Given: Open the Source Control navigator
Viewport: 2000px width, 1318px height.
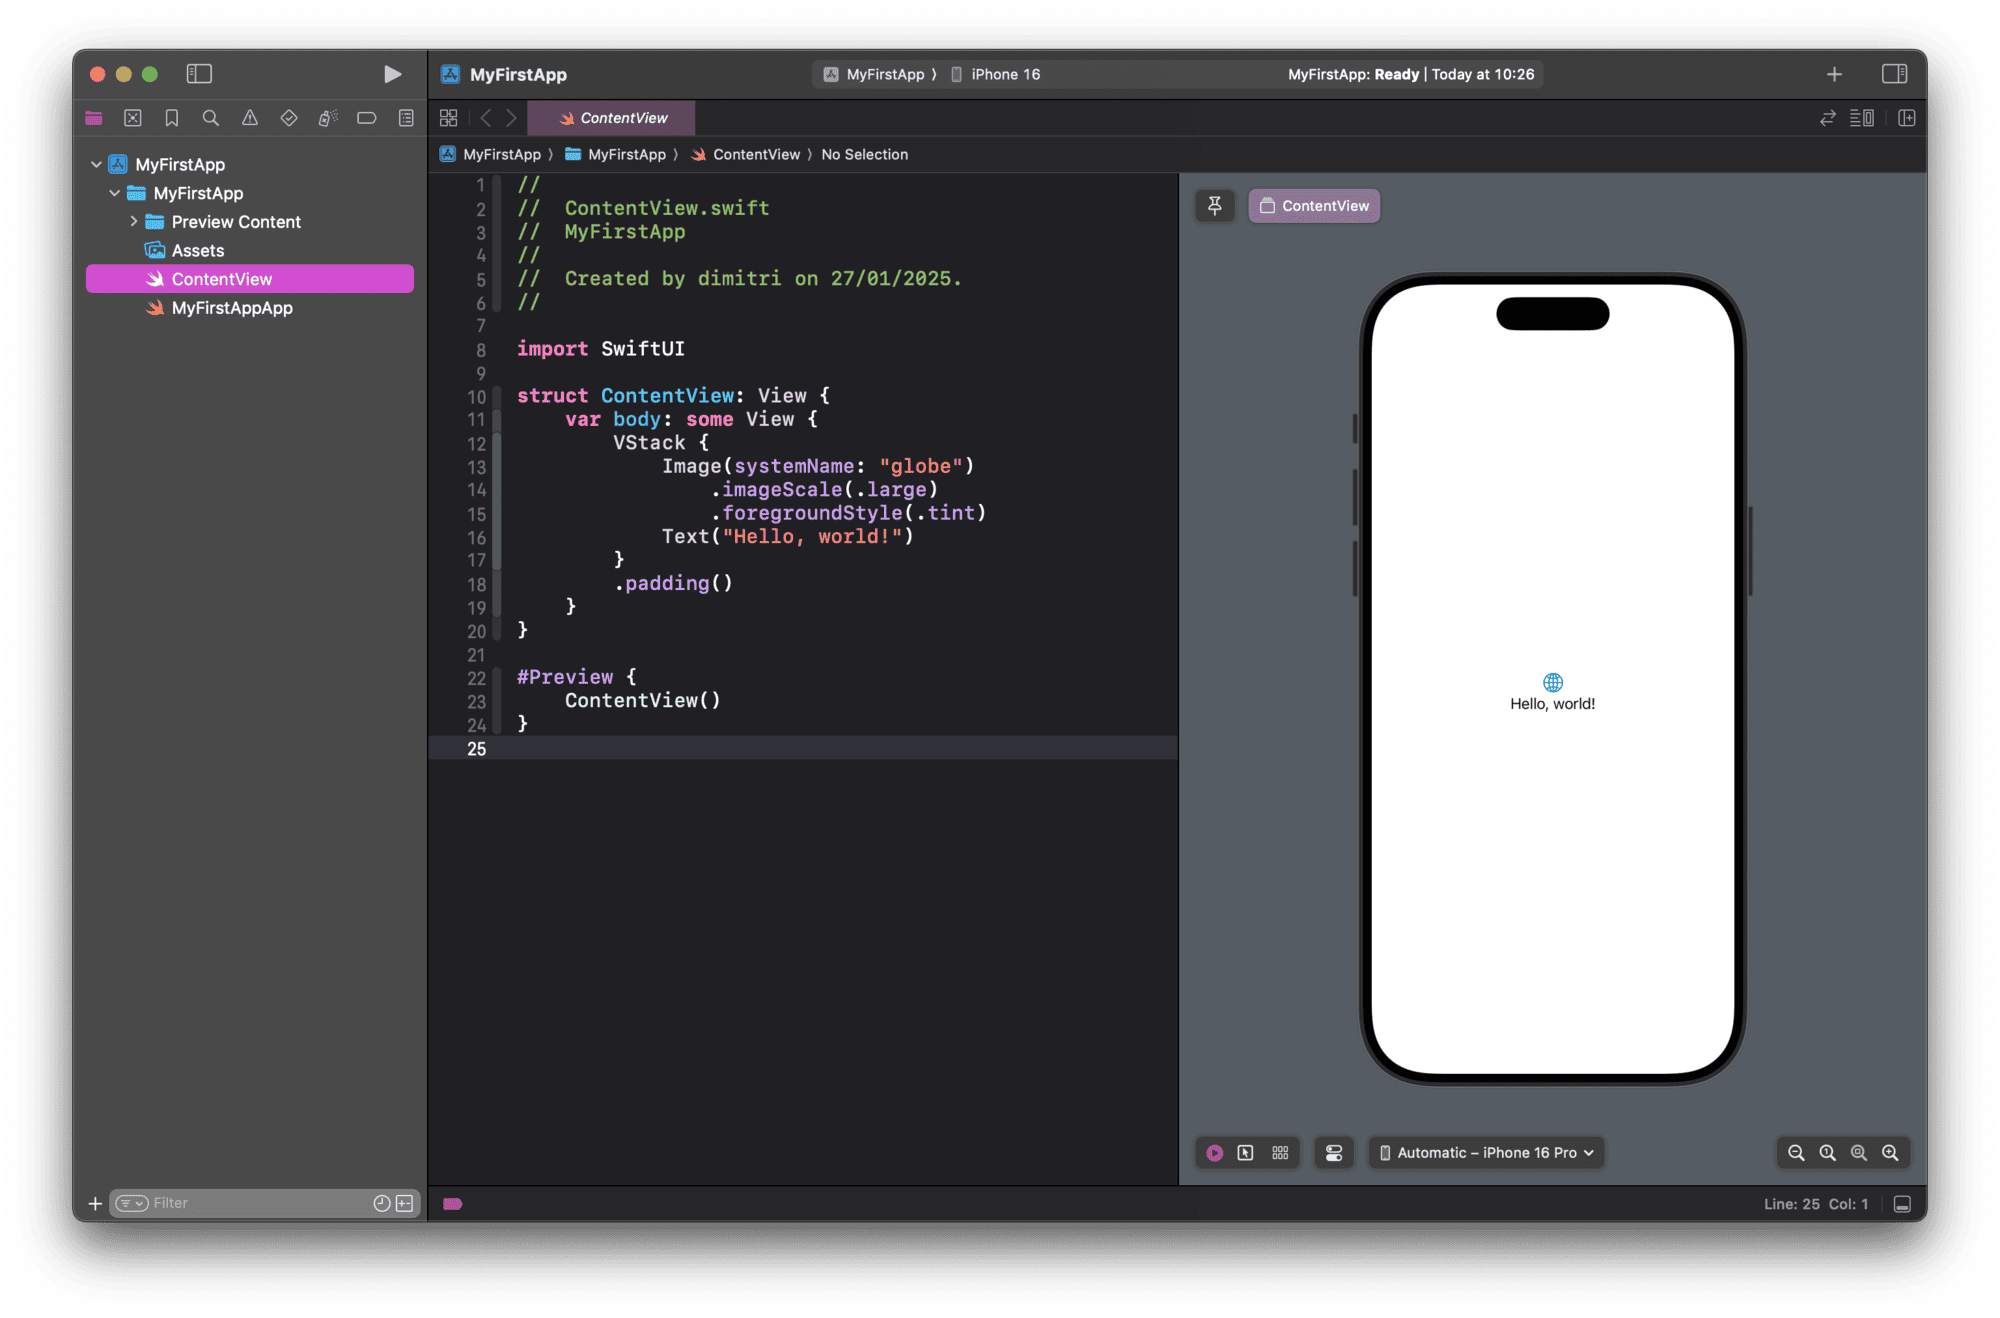Looking at the screenshot, I should 133,118.
